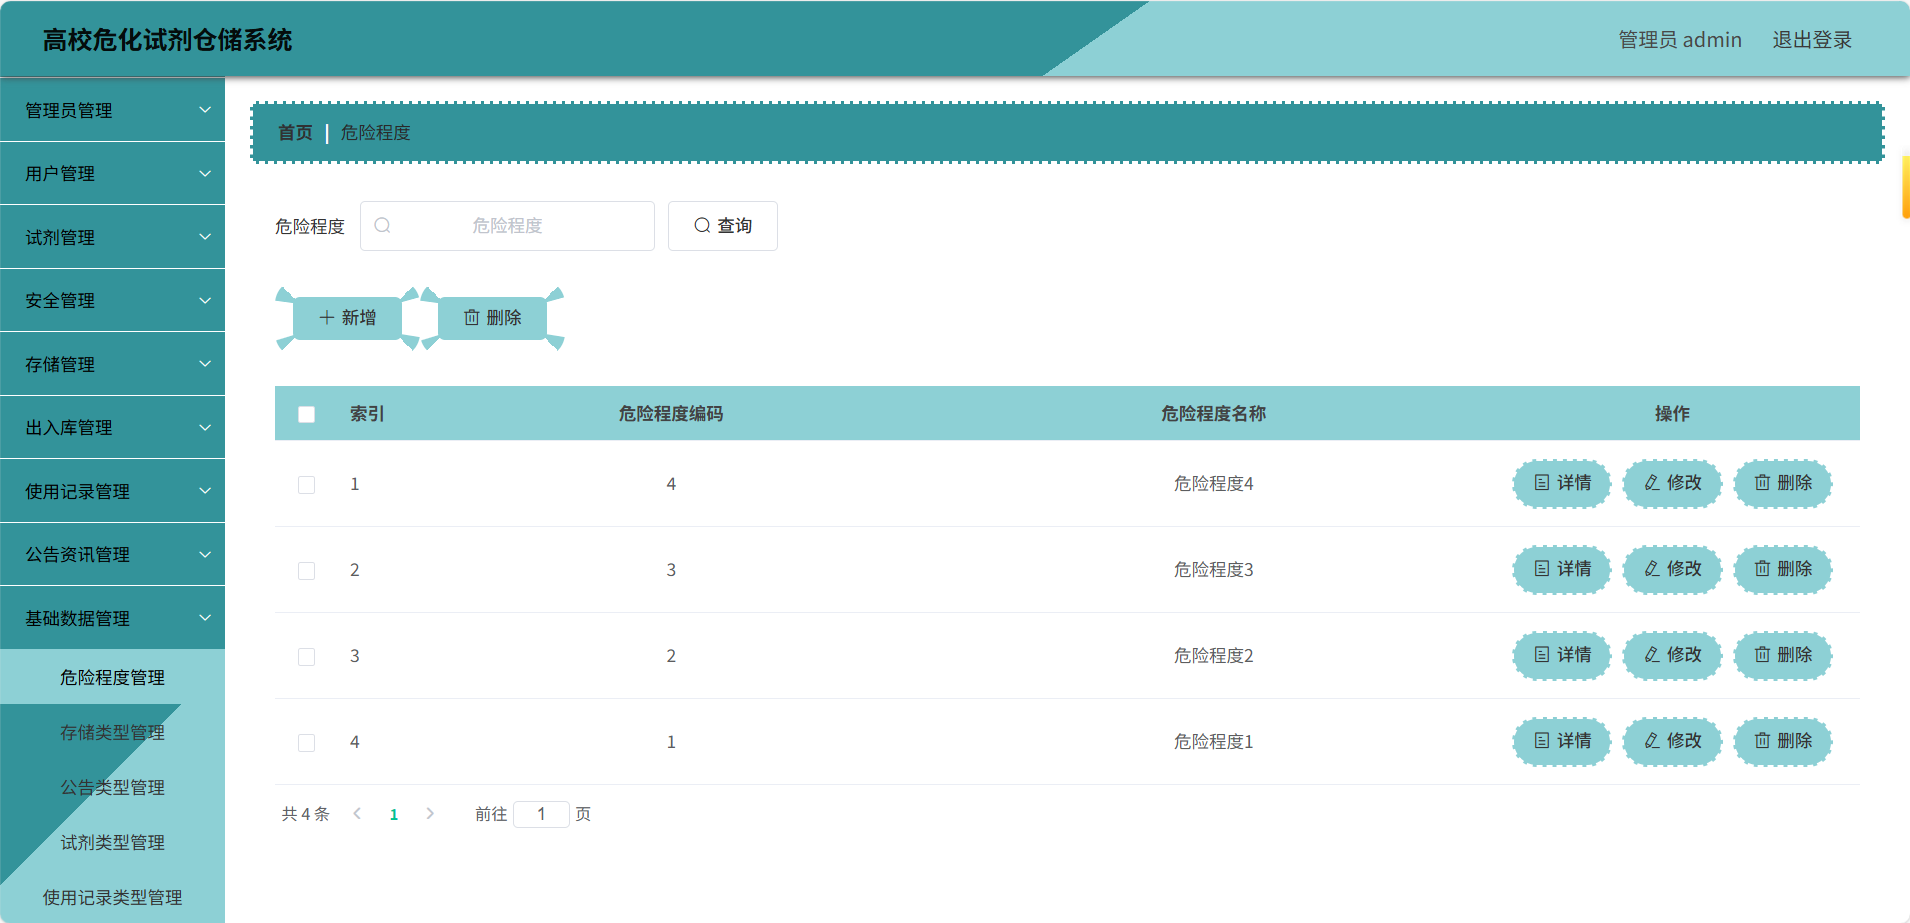This screenshot has height=923, width=1910.
Task: Click the orange scrollbar handle at right edge
Action: point(1906,186)
